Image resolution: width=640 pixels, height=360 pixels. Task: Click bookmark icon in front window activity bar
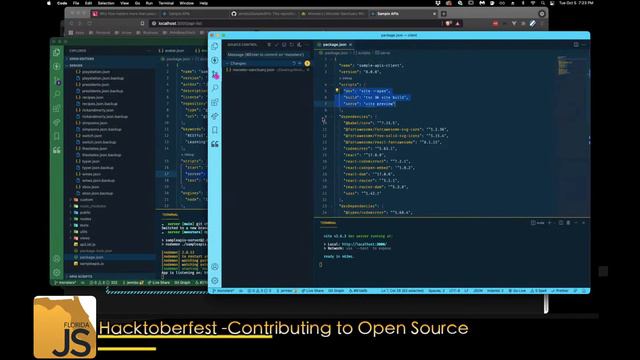[215, 130]
